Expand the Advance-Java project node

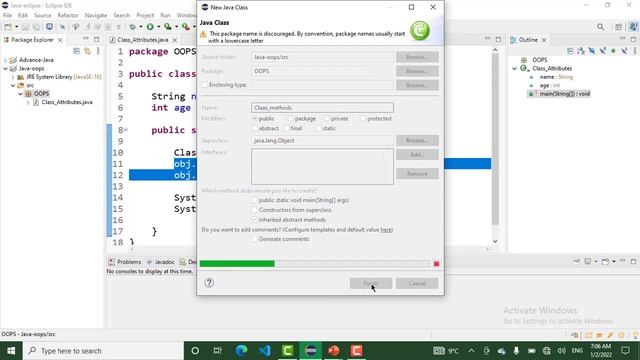click(5, 60)
